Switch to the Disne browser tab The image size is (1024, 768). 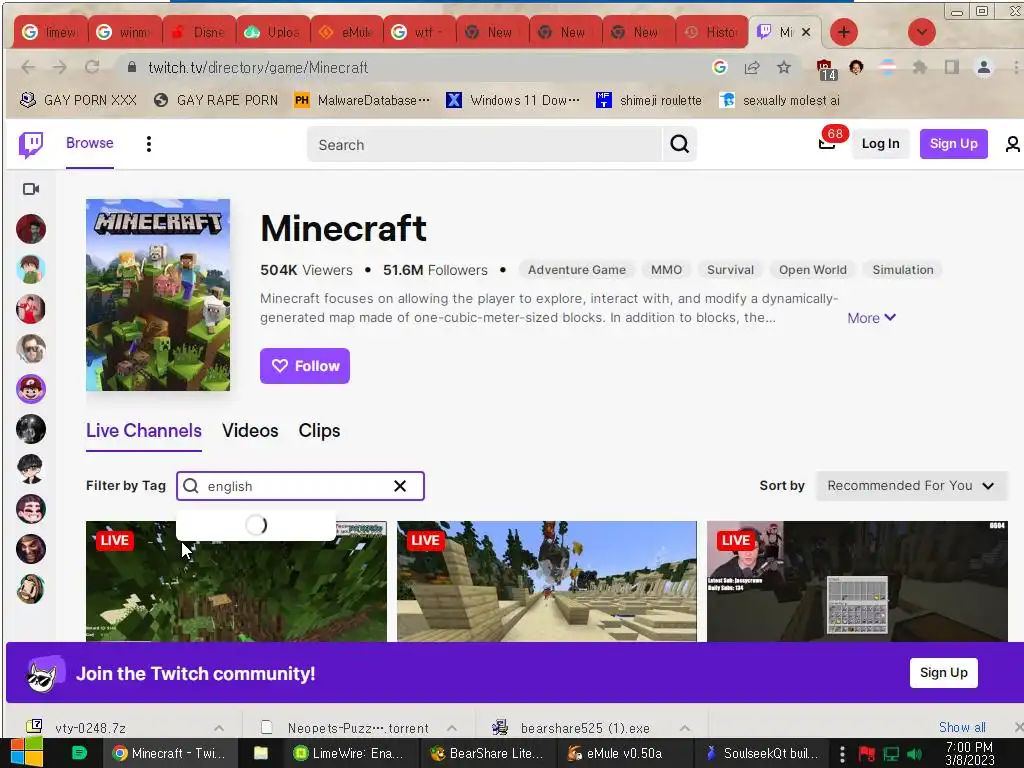(x=199, y=32)
